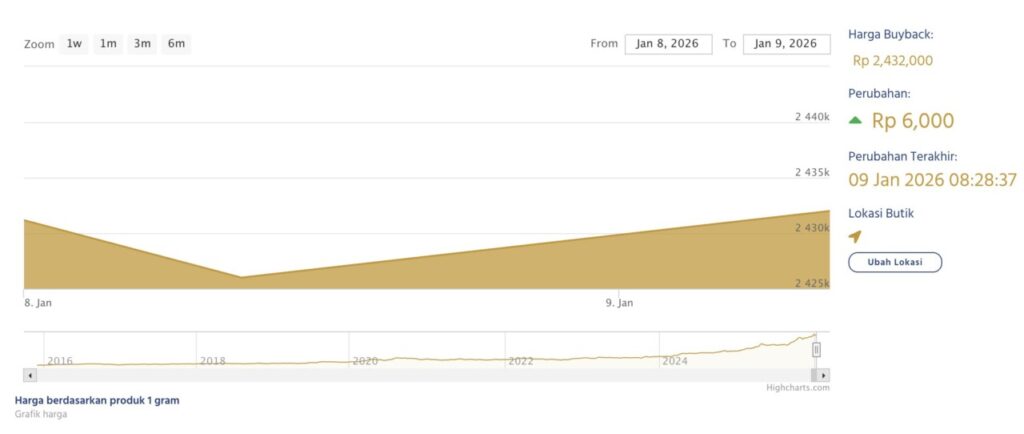Click the navigator range handle at right edge
Viewport: 1024px width, 434px height.
pos(816,349)
